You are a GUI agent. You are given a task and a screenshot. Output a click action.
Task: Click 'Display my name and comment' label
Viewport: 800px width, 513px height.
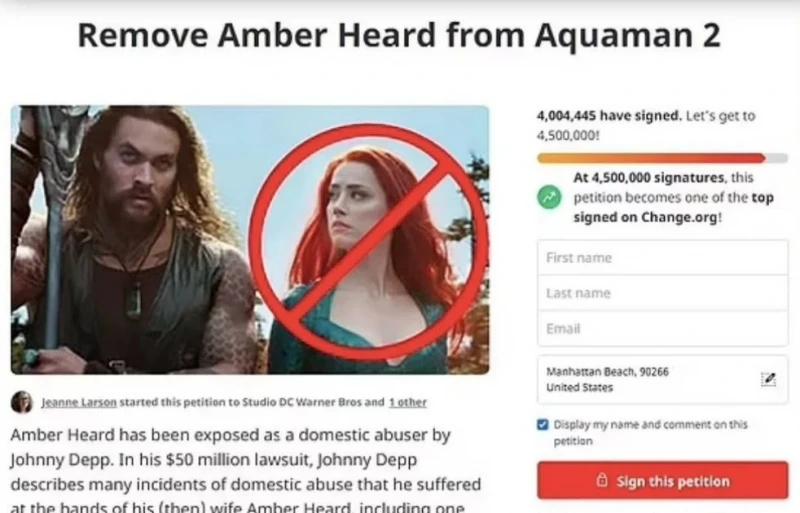pyautogui.click(x=651, y=432)
